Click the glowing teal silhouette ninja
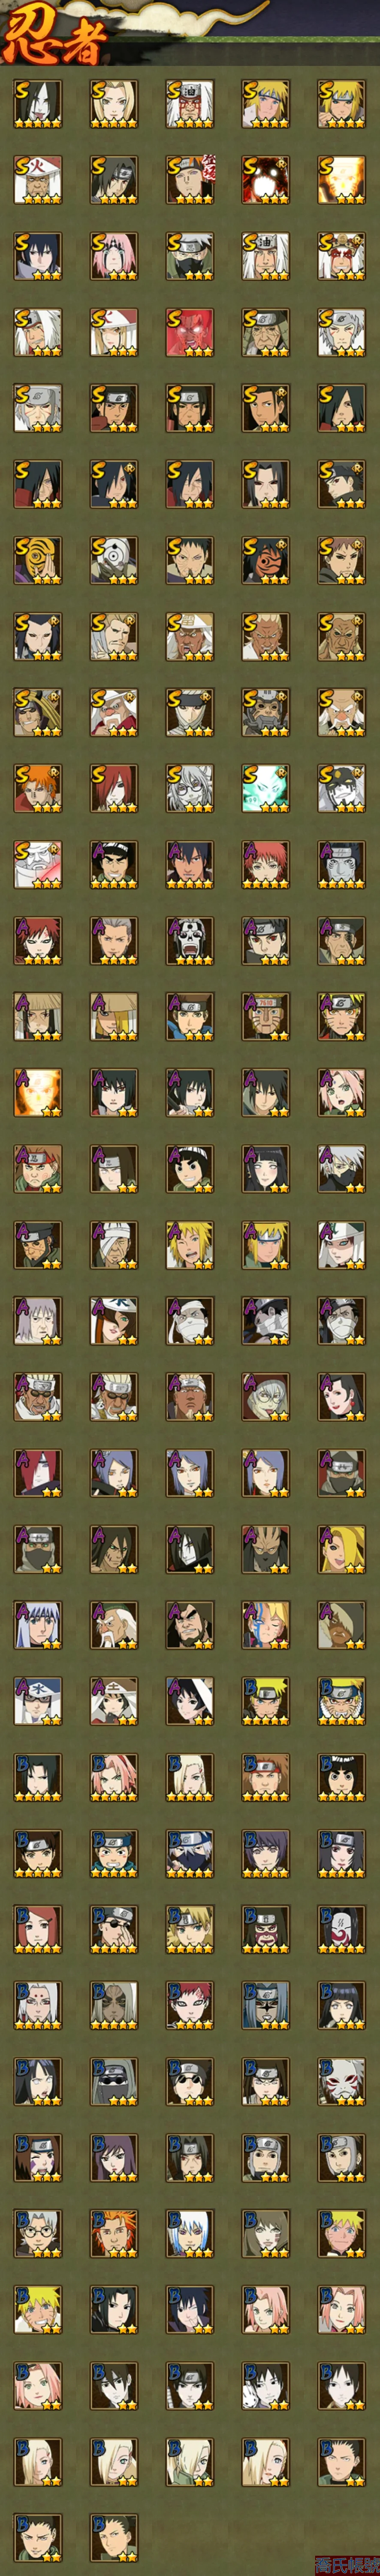380x2576 pixels. (266, 788)
